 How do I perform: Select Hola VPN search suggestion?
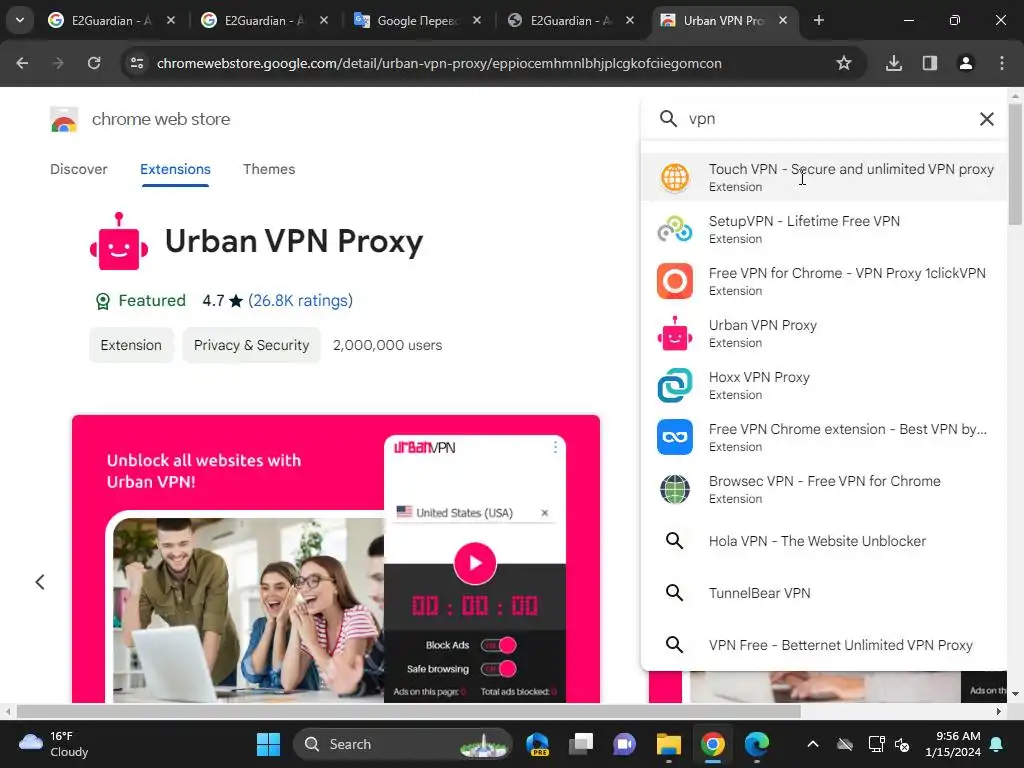coord(824,541)
